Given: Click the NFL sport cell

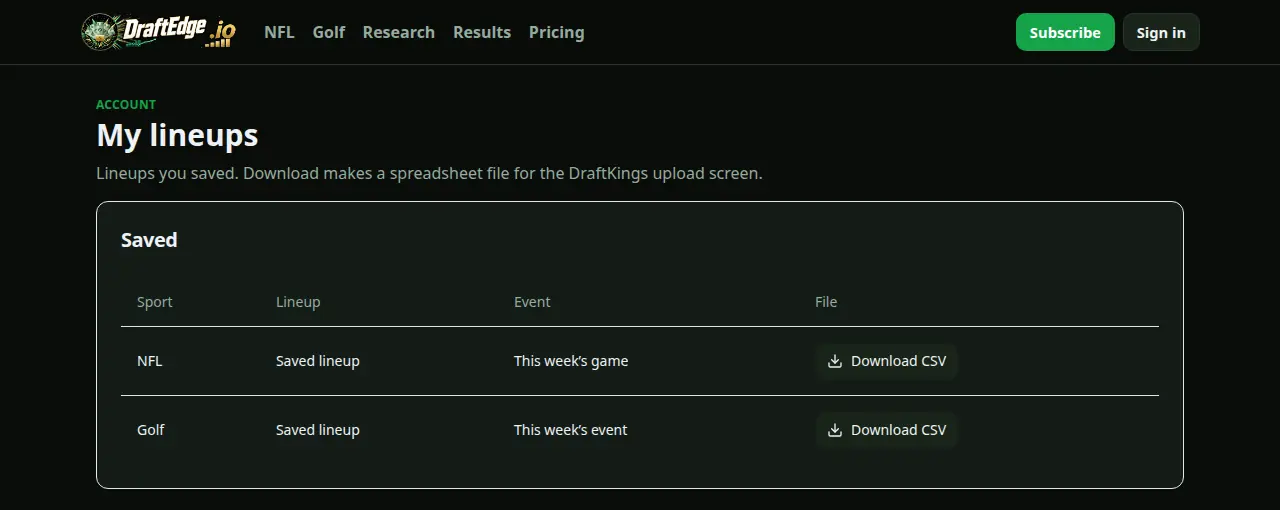Looking at the screenshot, I should coord(149,361).
